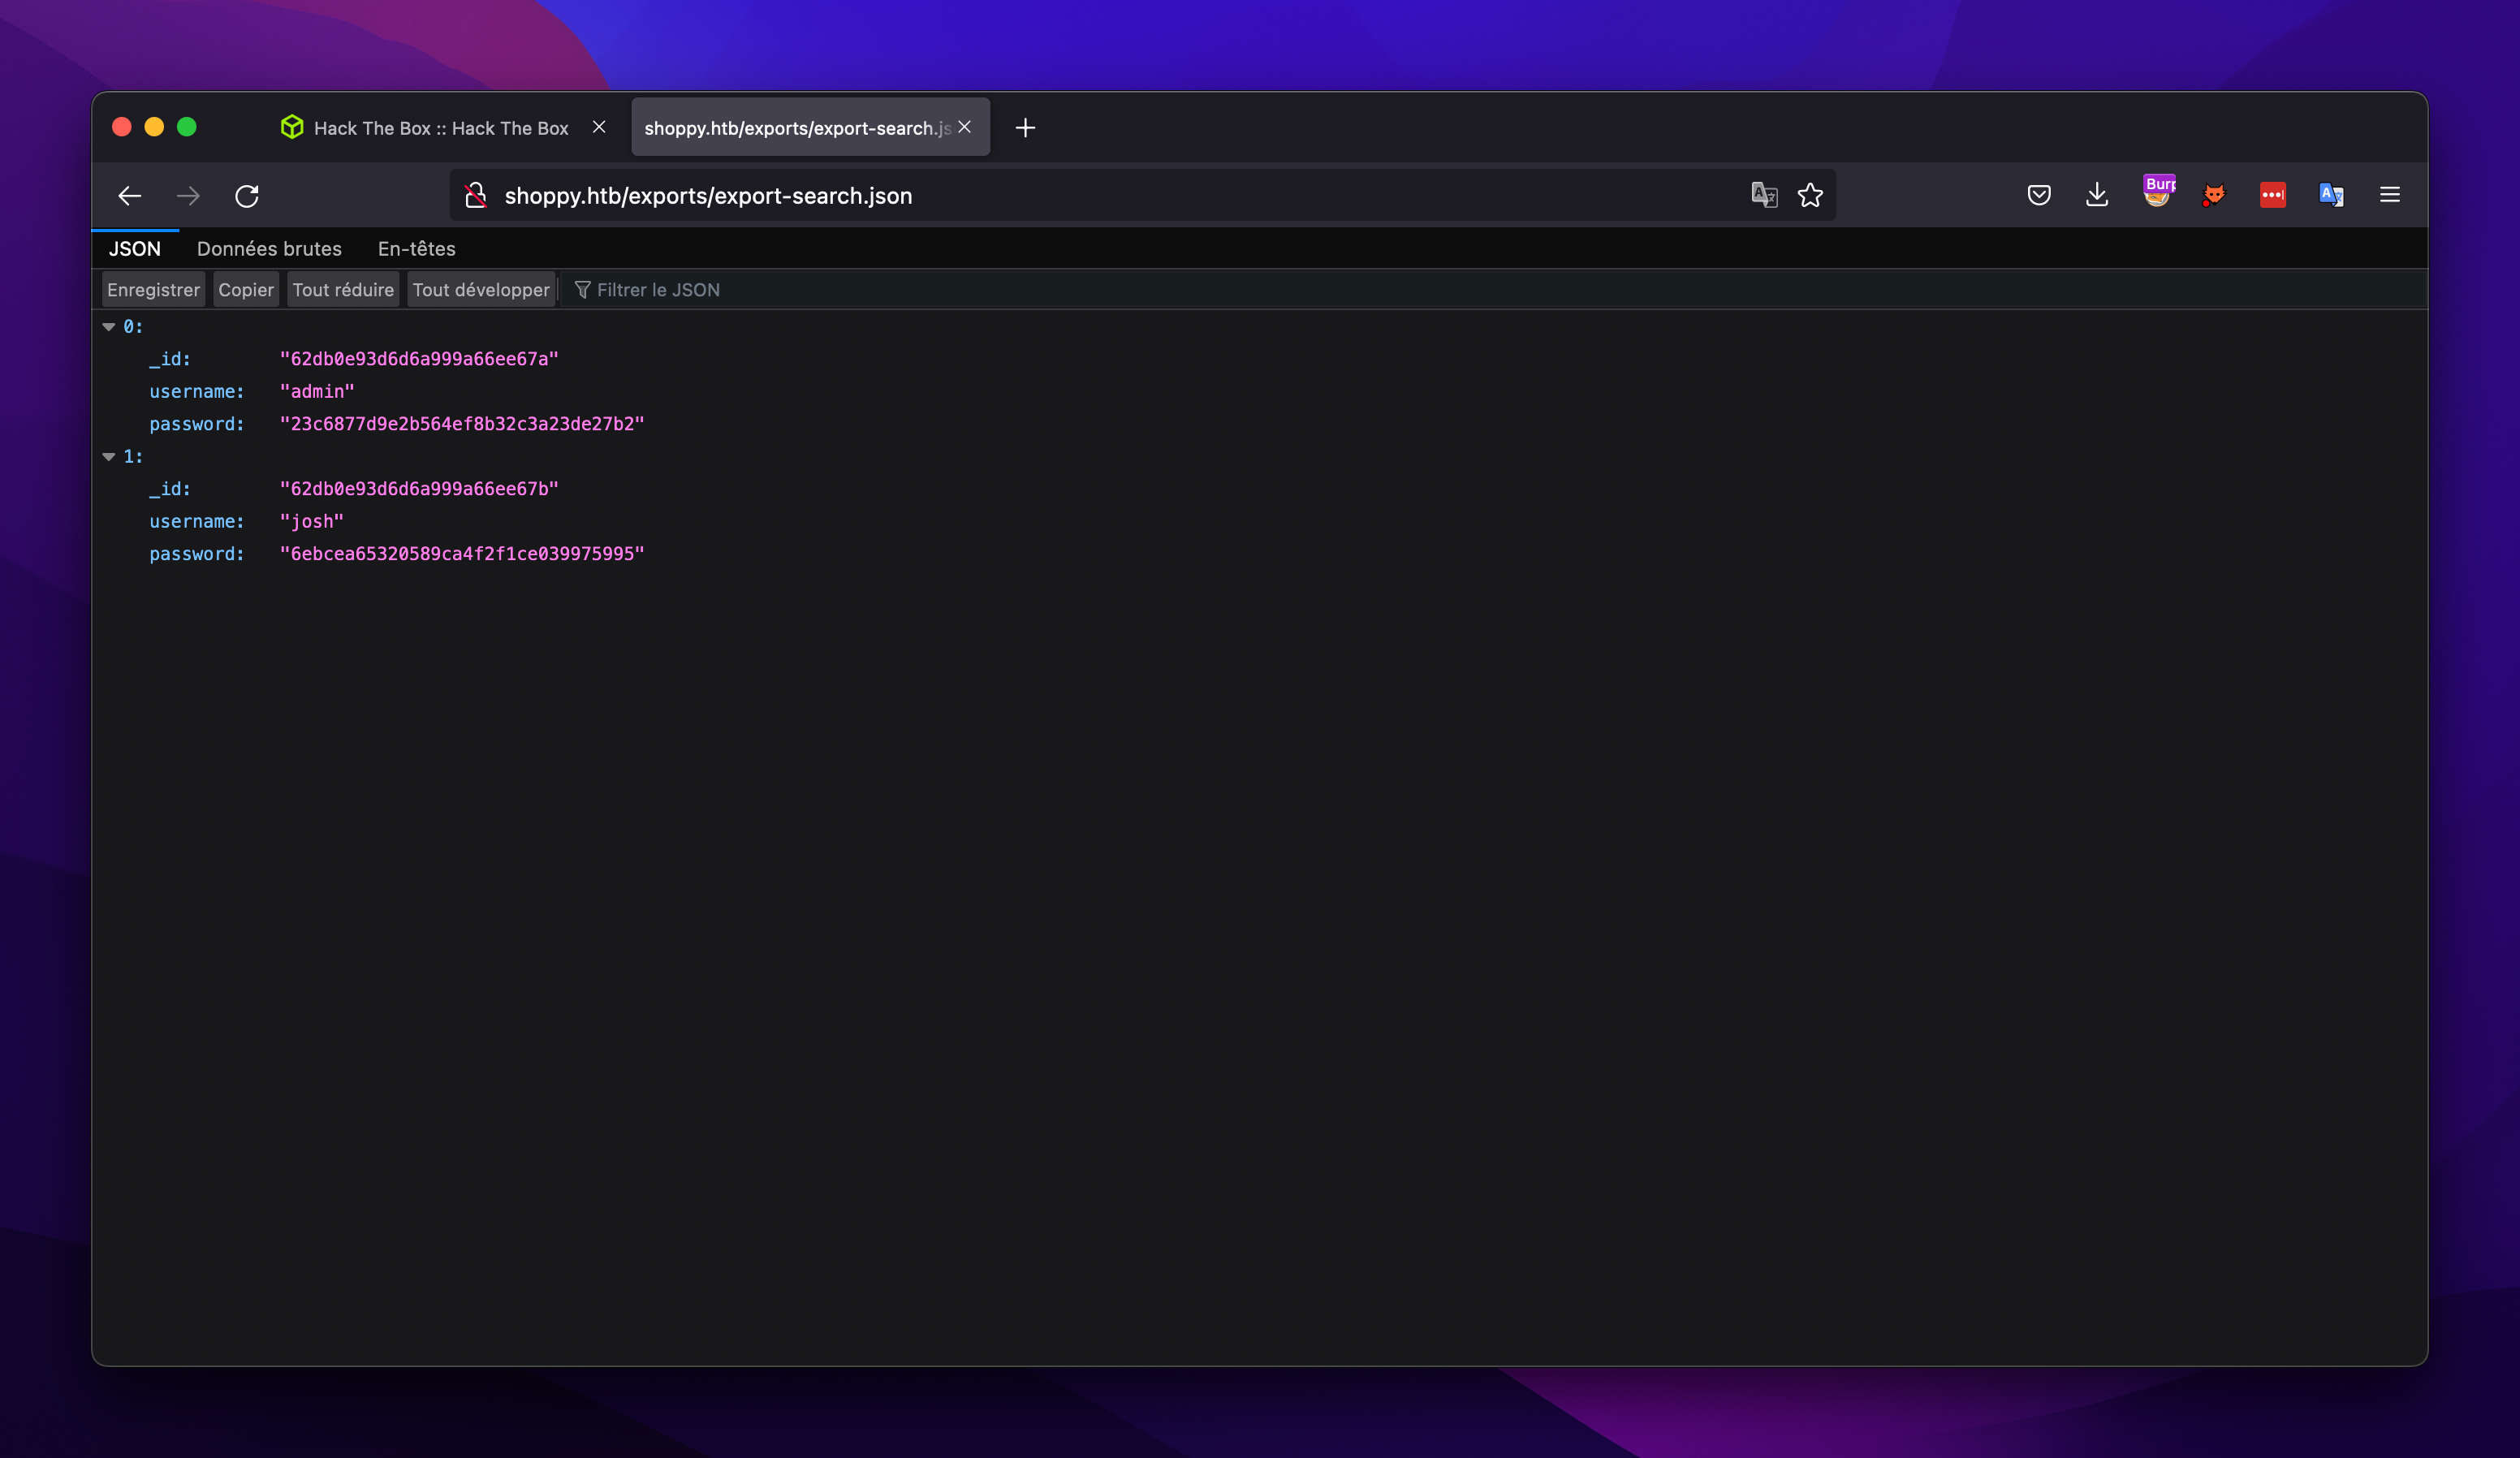Viewport: 2520px width, 1458px height.
Task: Bookmark this page with the star
Action: [x=1810, y=195]
